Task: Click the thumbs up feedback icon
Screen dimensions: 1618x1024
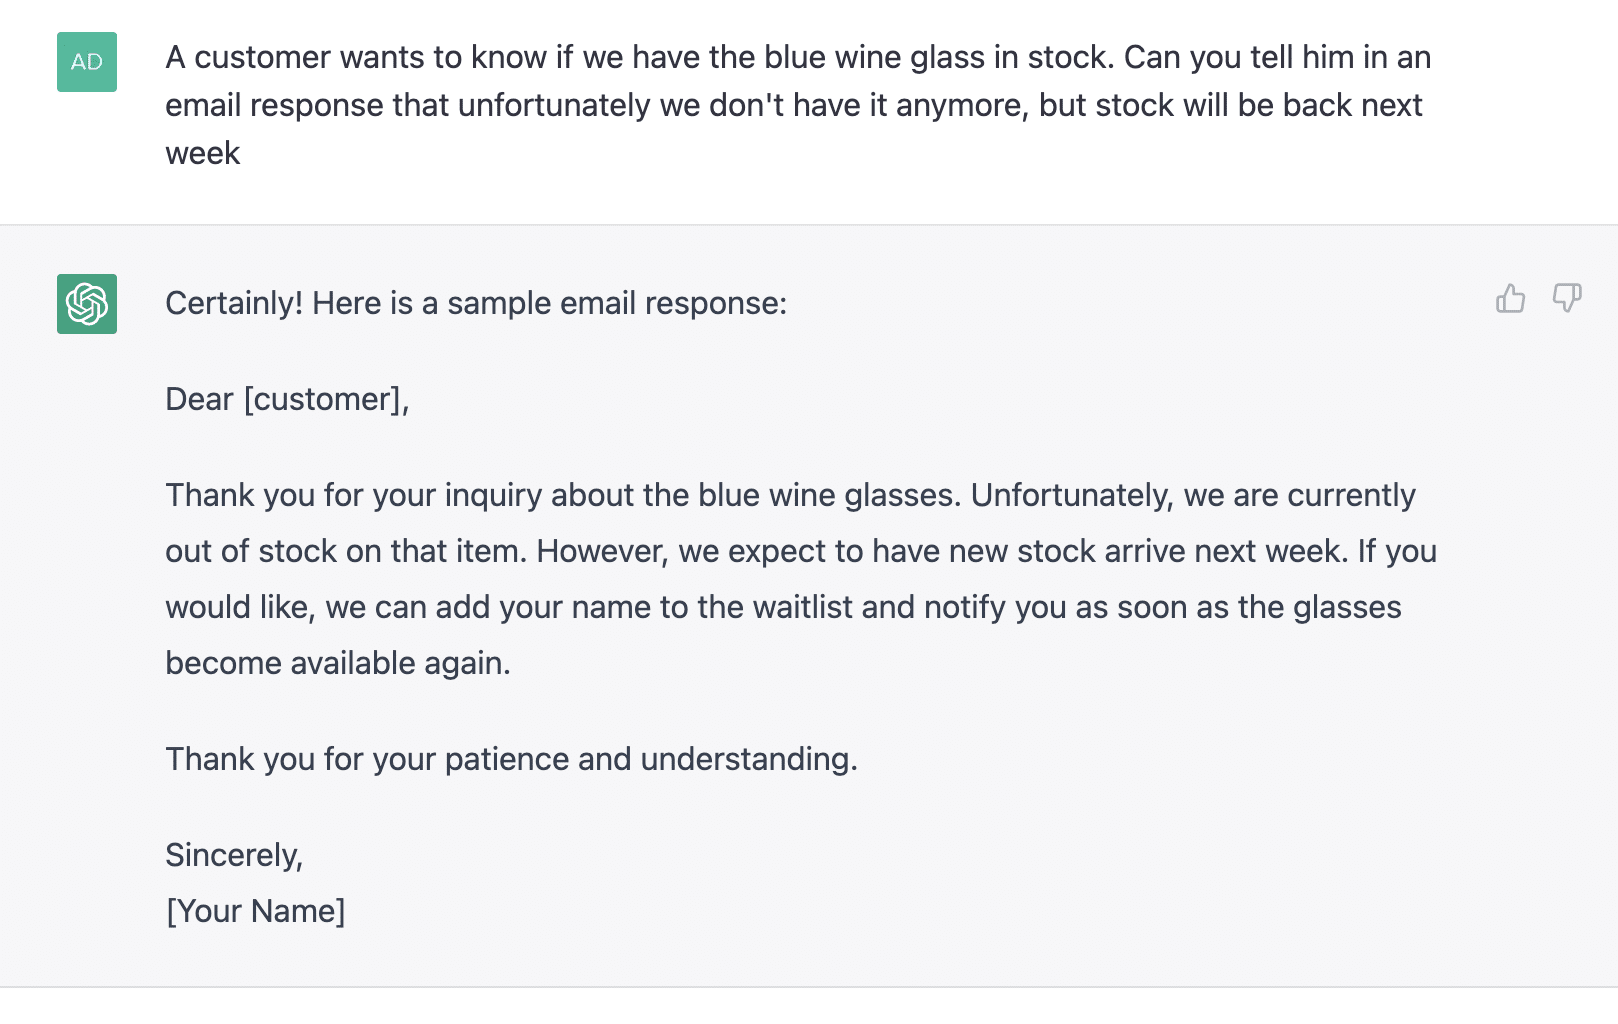Action: point(1510,298)
